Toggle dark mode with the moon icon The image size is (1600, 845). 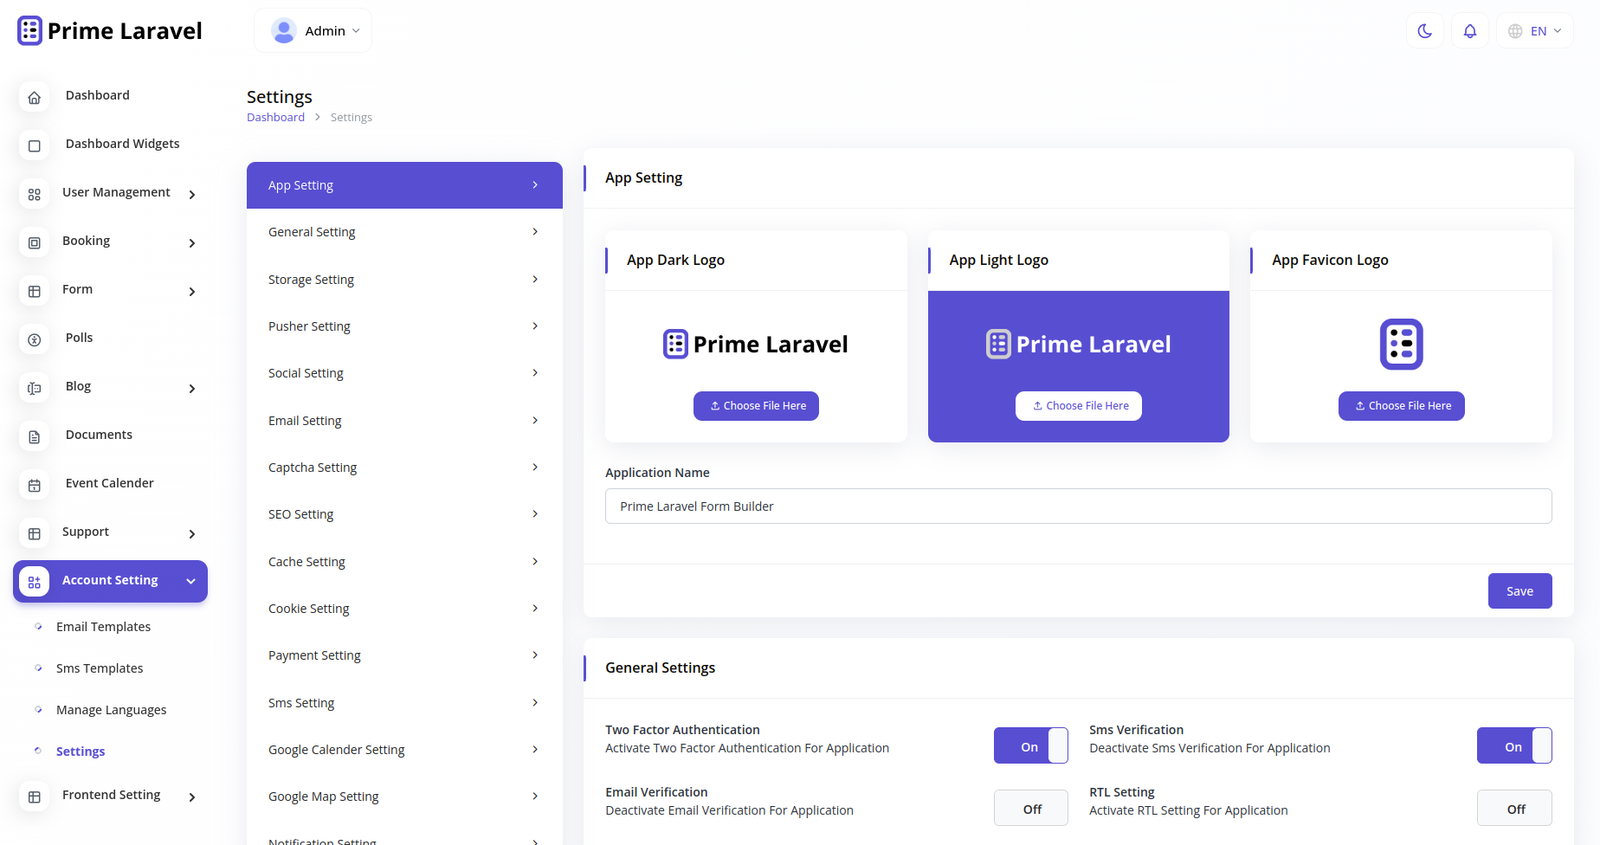click(x=1424, y=31)
